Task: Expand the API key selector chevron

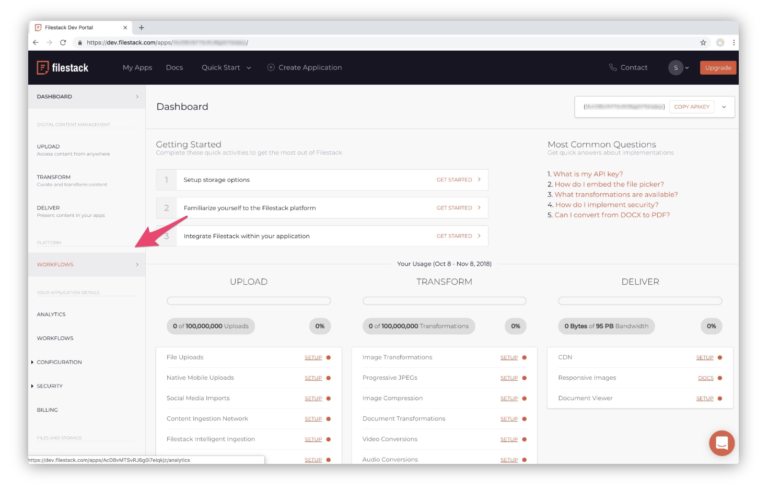Action: pyautogui.click(x=723, y=106)
